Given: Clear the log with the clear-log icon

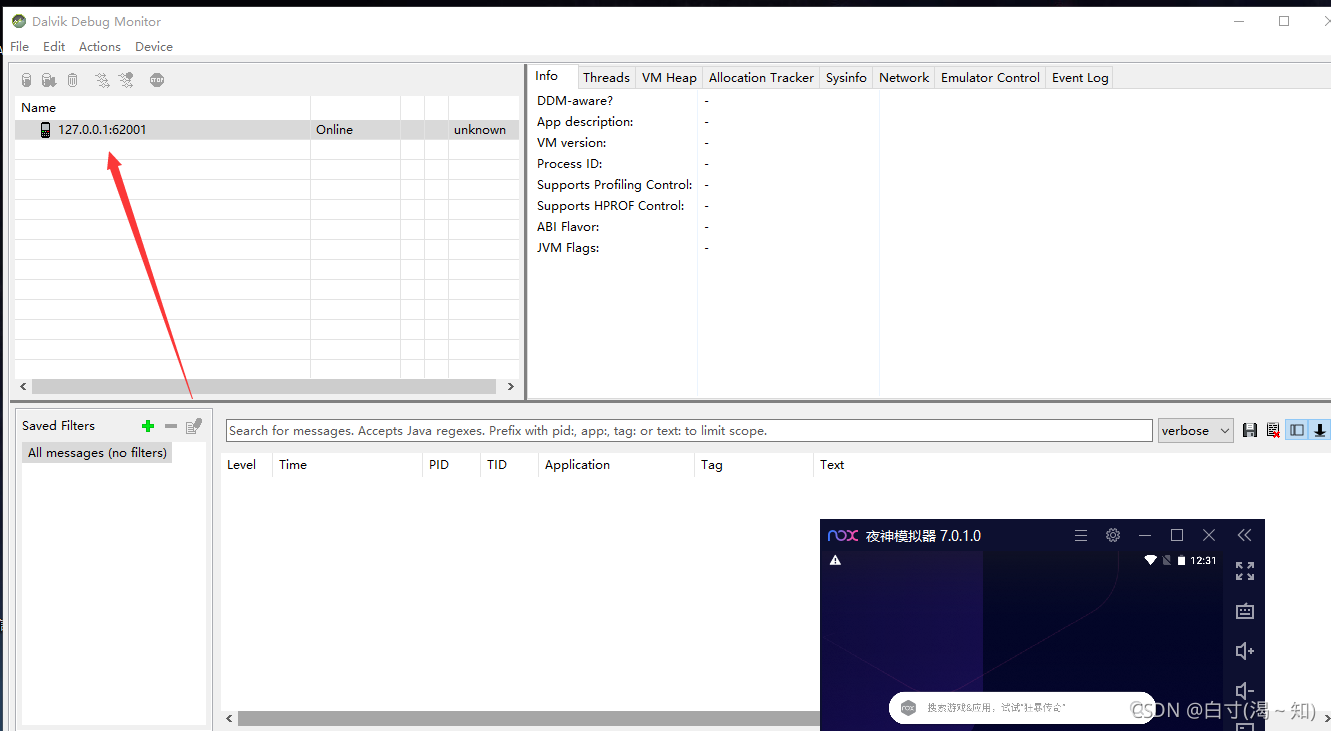Looking at the screenshot, I should (1273, 430).
